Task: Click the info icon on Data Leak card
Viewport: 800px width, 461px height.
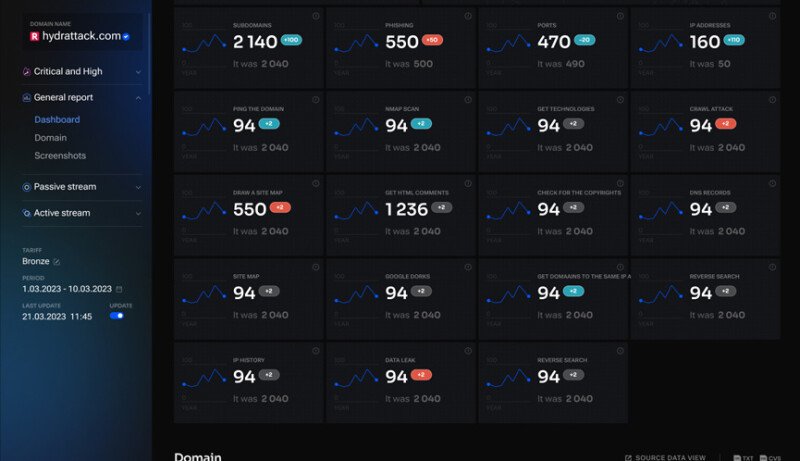Action: click(467, 351)
